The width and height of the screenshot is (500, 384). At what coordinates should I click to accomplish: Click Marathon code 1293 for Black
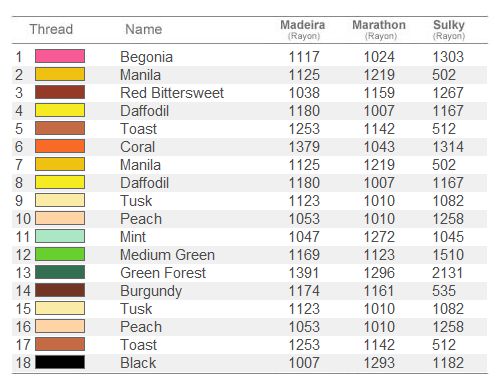[x=379, y=363]
